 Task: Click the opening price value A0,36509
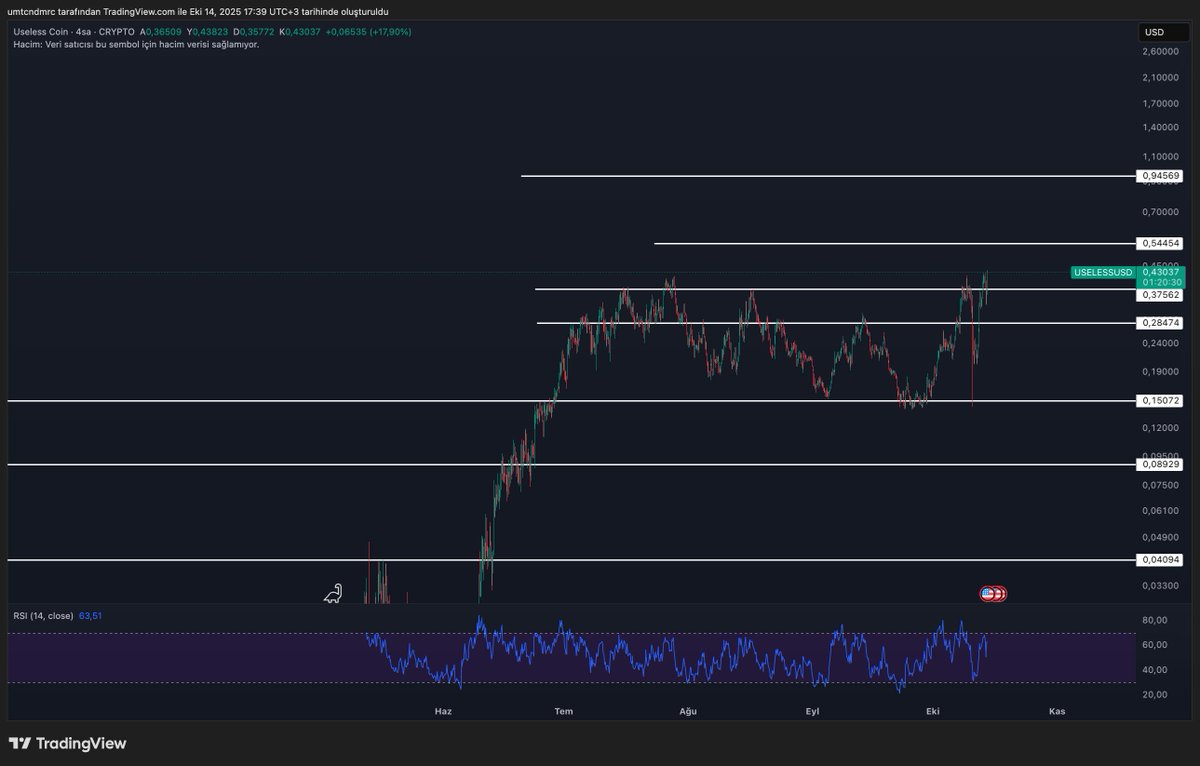tap(161, 32)
